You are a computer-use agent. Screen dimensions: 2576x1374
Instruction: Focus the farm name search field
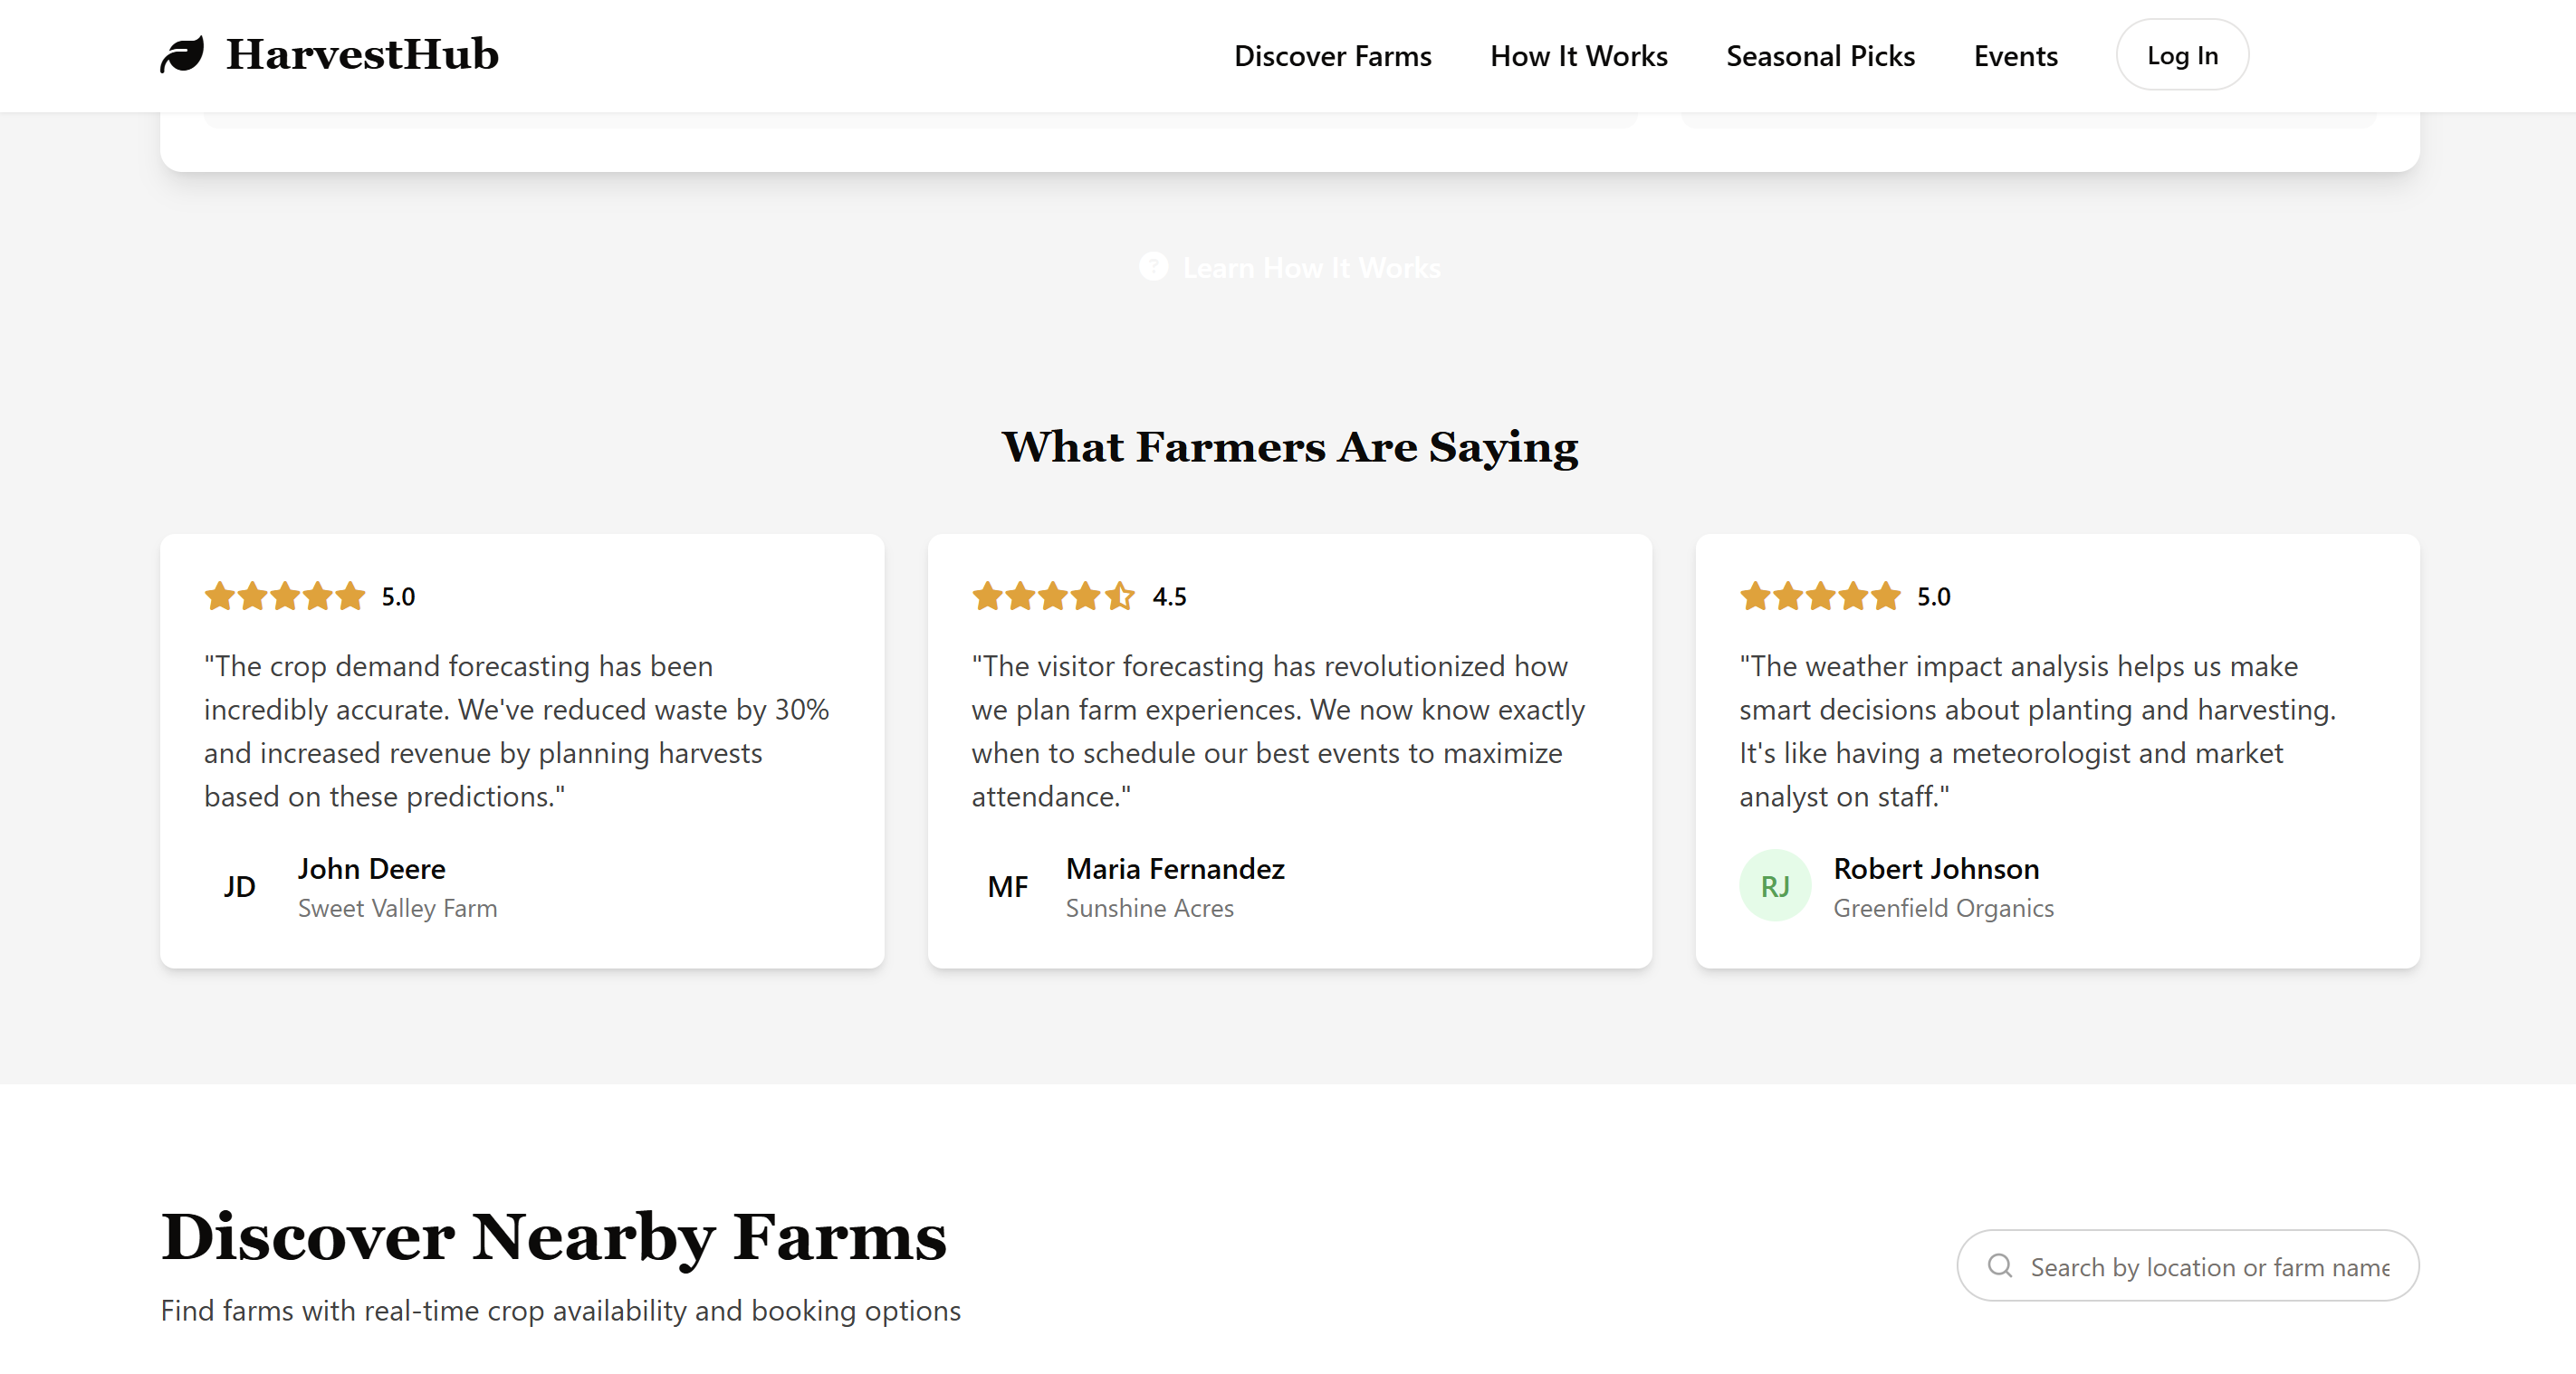(2208, 1267)
